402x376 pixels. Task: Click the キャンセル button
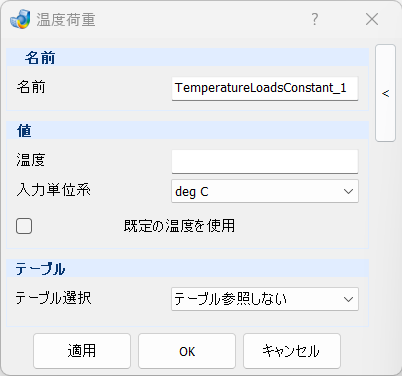[x=292, y=351]
